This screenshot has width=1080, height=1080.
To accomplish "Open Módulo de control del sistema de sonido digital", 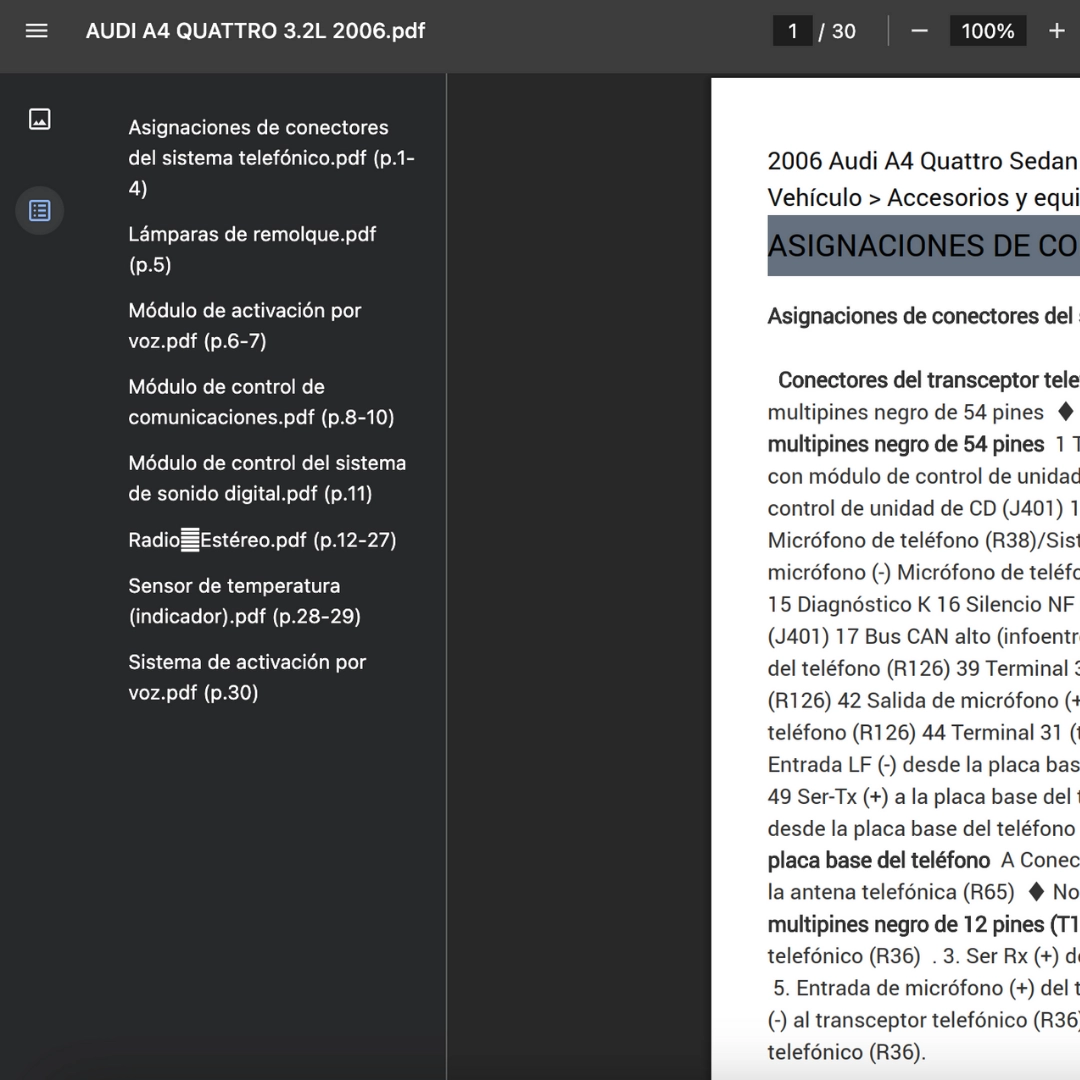I will click(267, 478).
